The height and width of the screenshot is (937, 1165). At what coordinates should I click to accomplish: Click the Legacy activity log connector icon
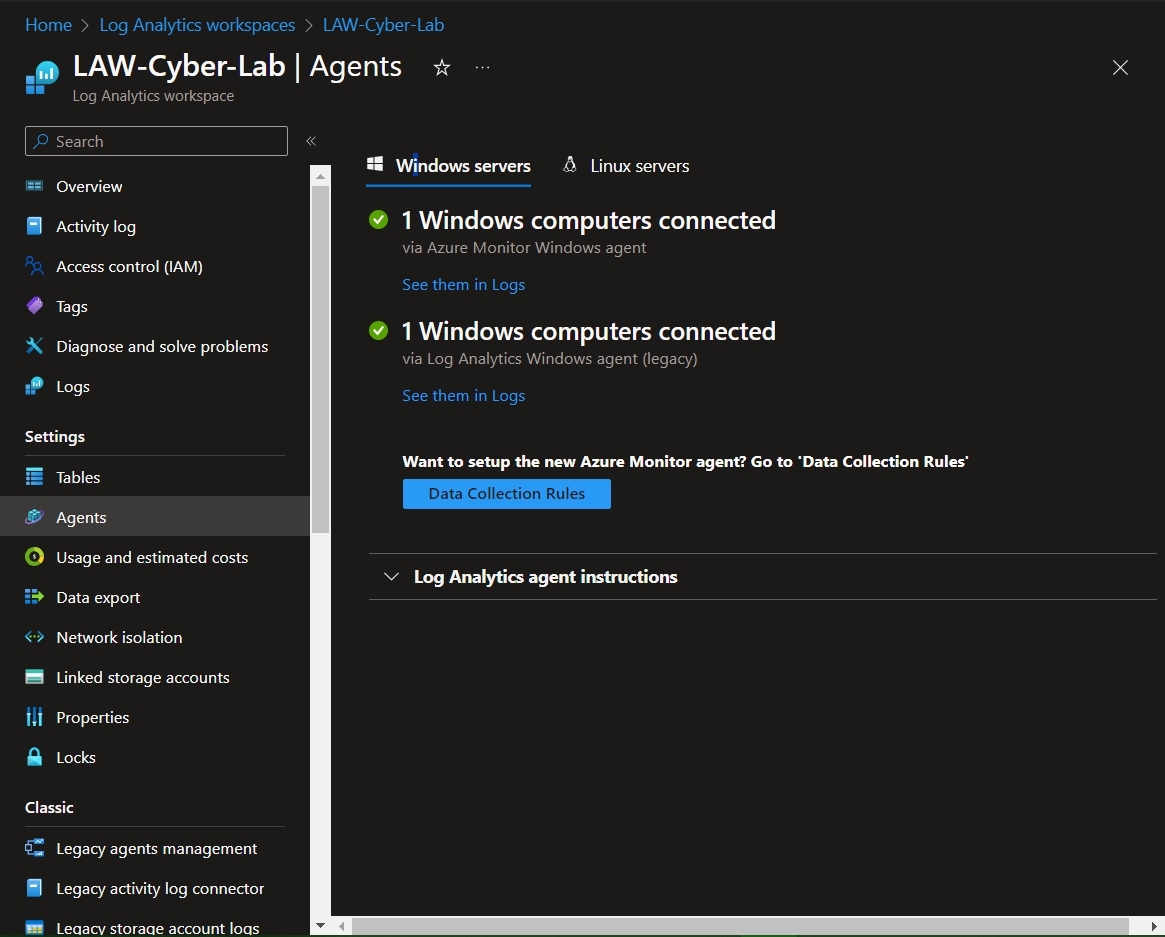click(x=34, y=888)
